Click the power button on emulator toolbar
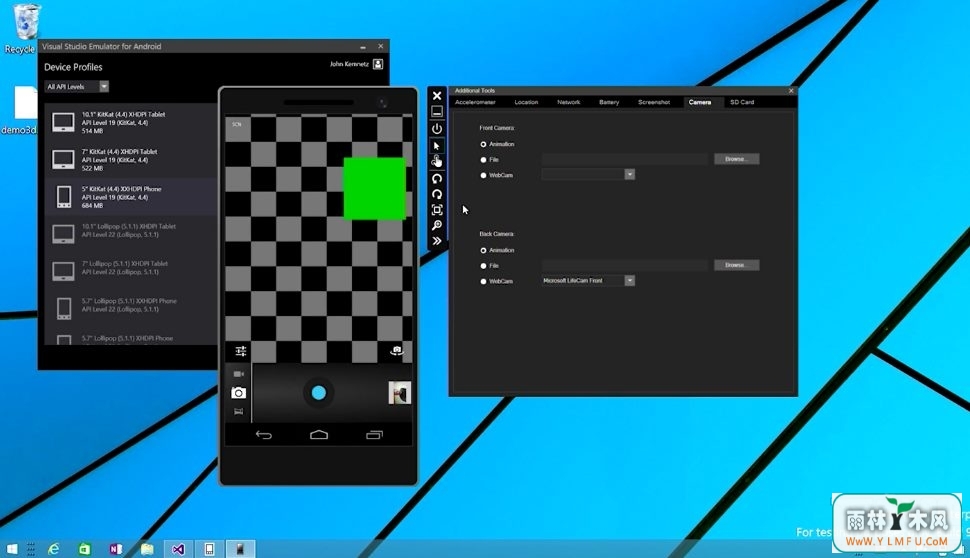This screenshot has width=970, height=558. [x=437, y=129]
